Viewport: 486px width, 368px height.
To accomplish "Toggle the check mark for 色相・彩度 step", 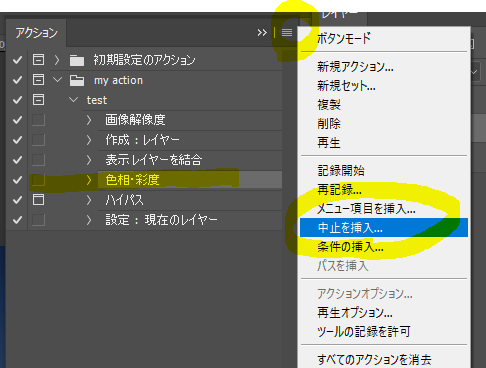I will [x=17, y=180].
